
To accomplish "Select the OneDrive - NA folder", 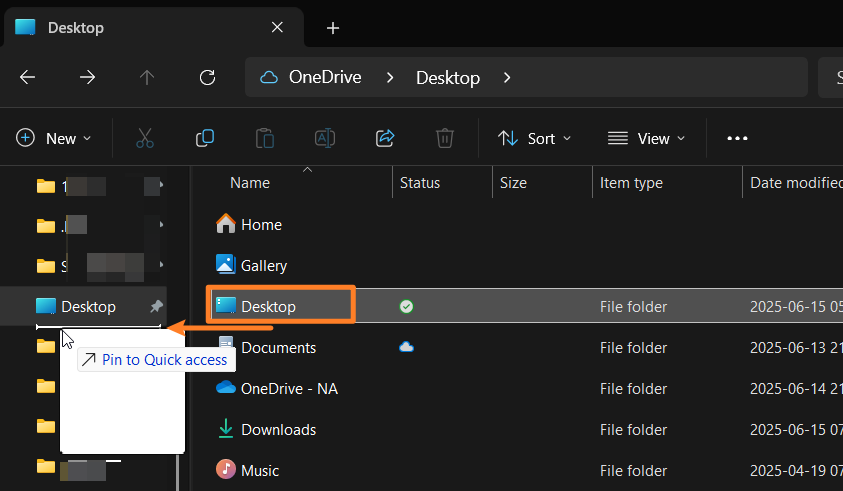I will coord(289,389).
